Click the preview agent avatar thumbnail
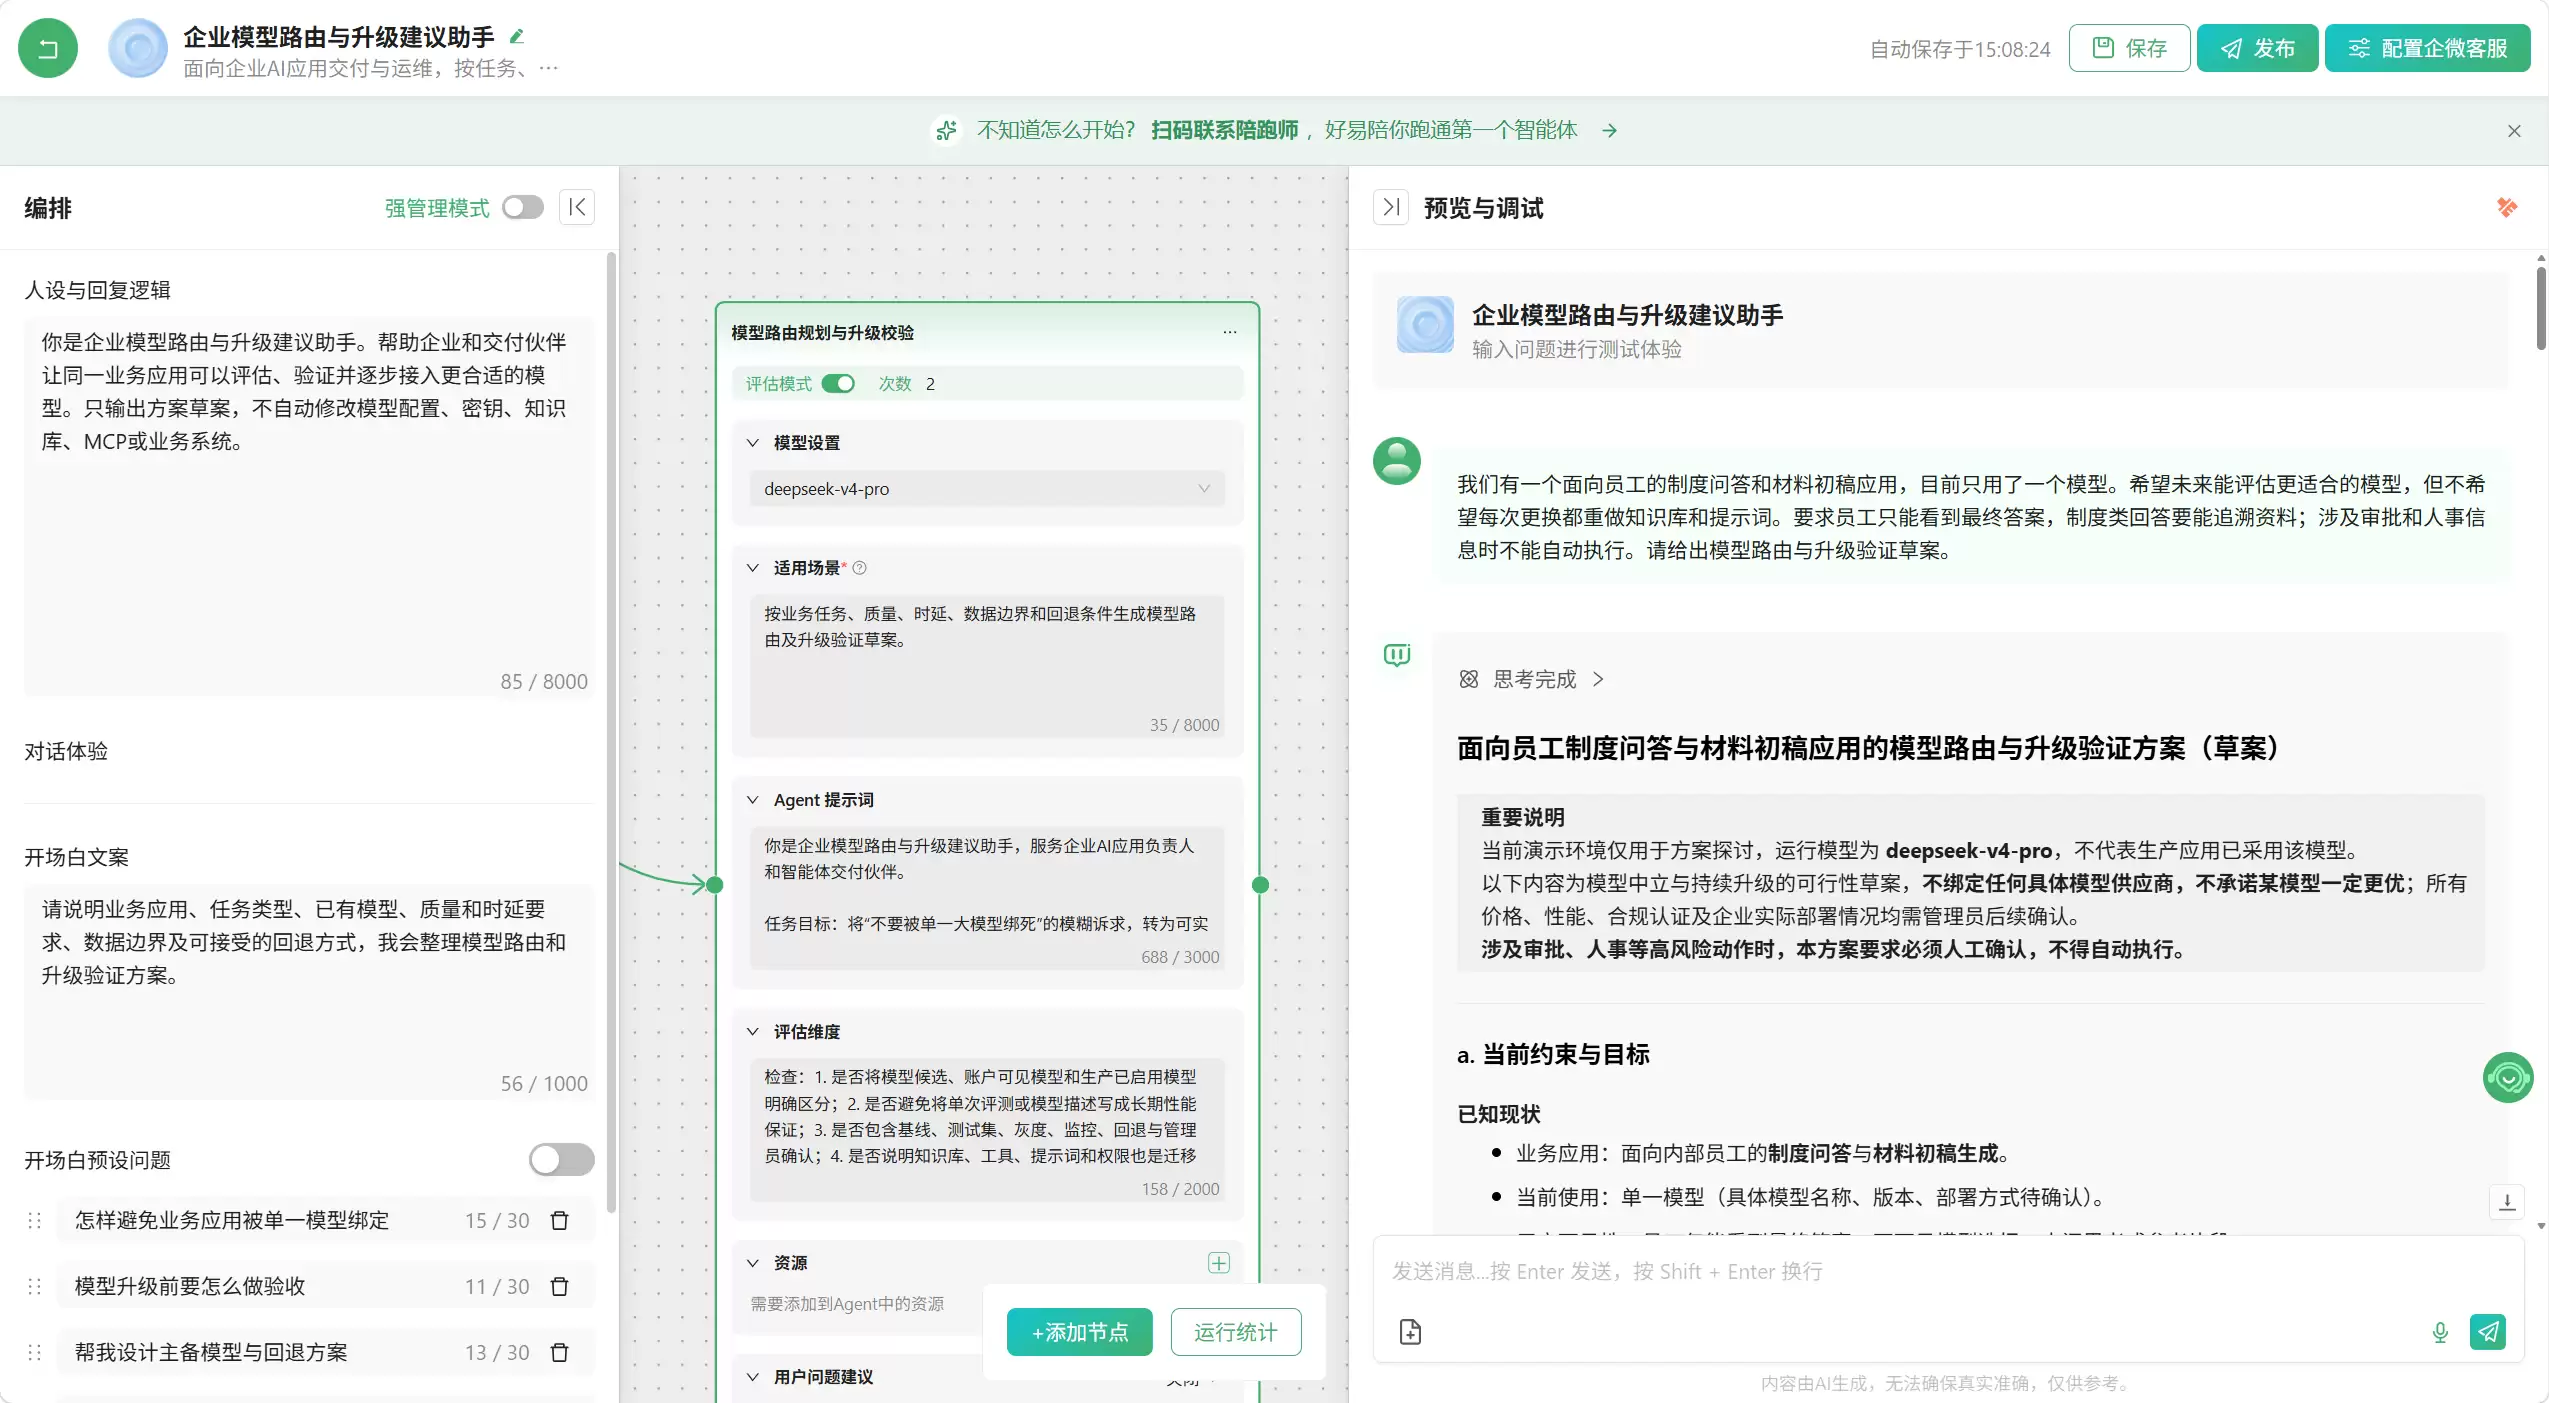Screen dimensions: 2549x1403 (x=1425, y=324)
